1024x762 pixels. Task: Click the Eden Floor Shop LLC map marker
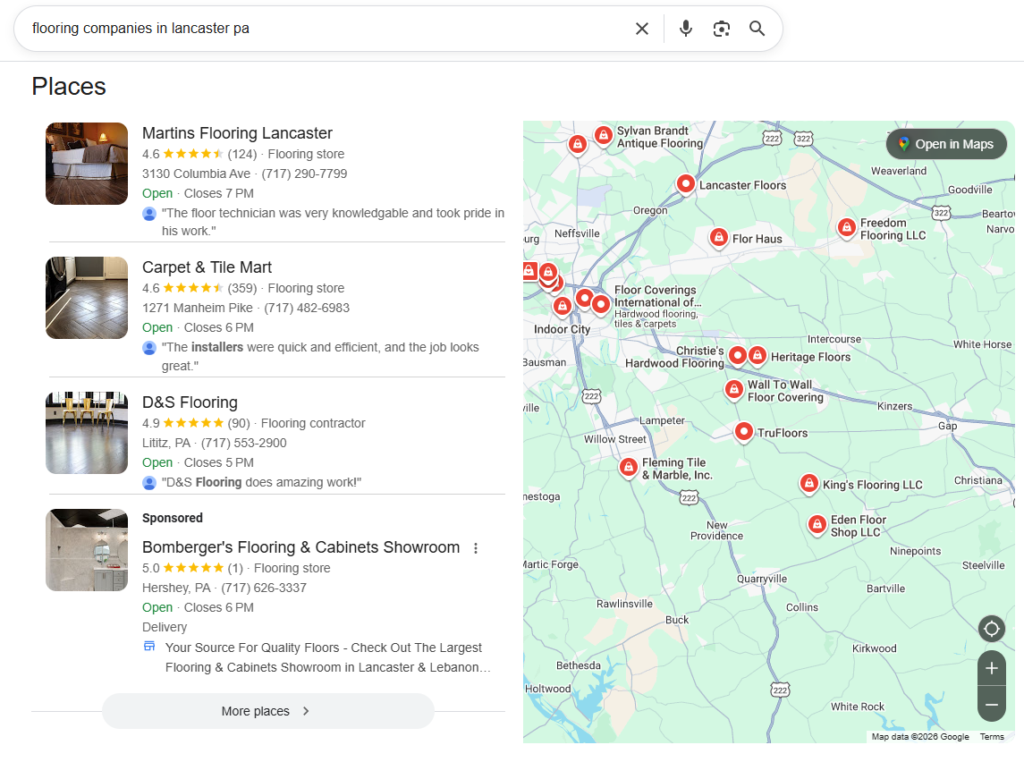[x=816, y=524]
